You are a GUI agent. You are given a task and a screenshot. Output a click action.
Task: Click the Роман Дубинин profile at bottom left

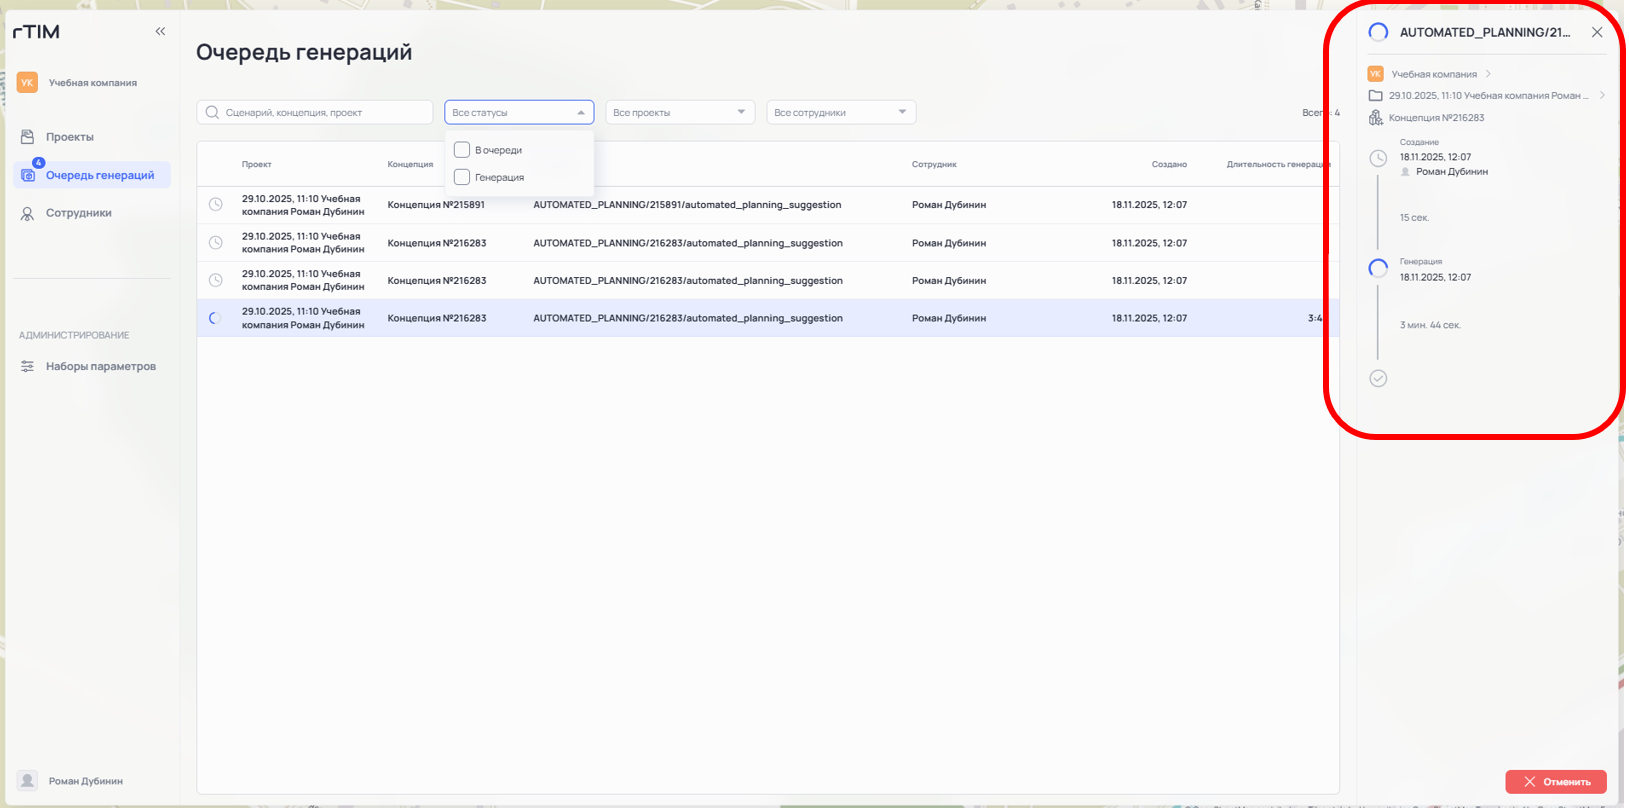click(x=85, y=781)
